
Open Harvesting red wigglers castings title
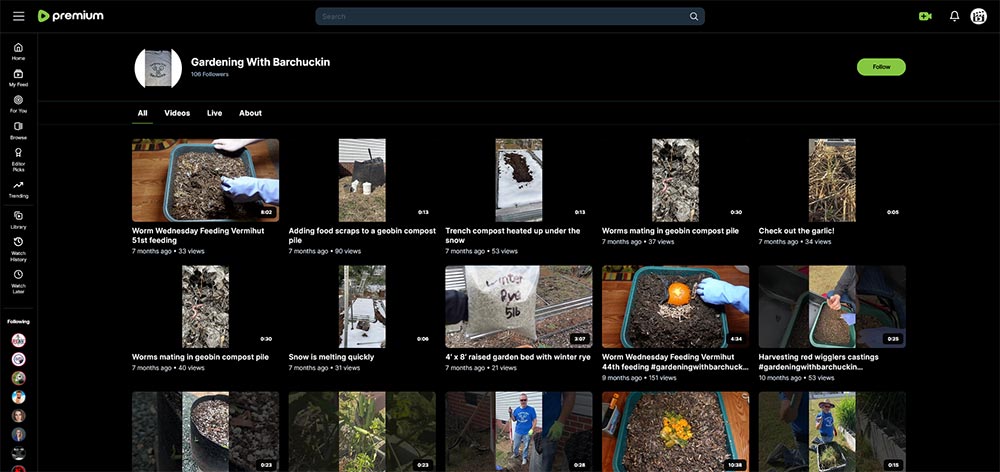pos(819,362)
